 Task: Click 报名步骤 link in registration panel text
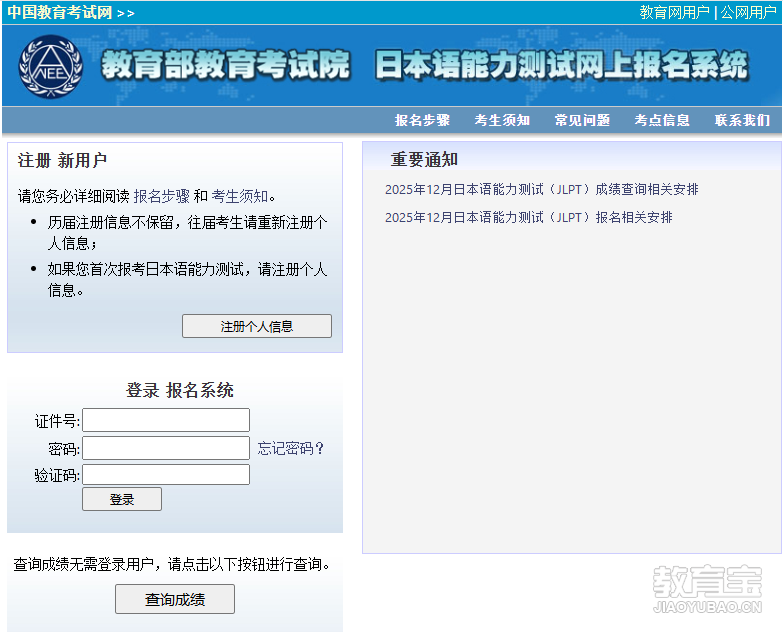pos(161,196)
